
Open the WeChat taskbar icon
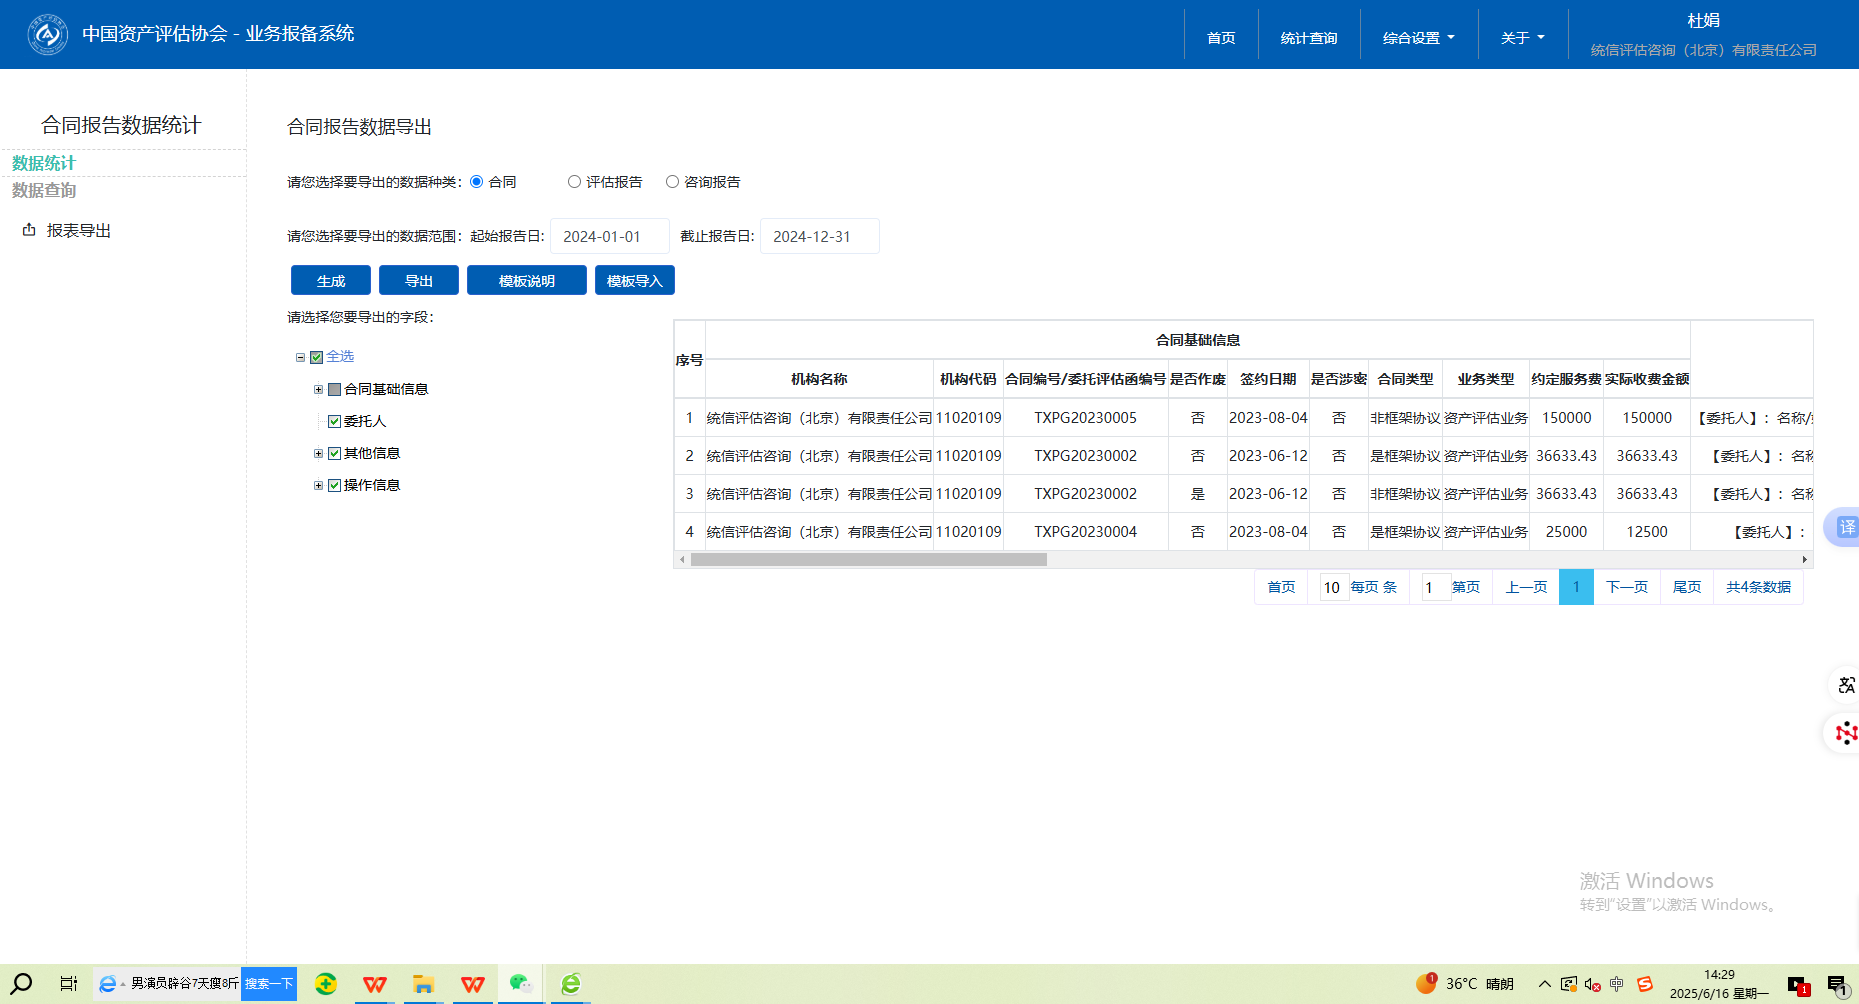(x=520, y=984)
